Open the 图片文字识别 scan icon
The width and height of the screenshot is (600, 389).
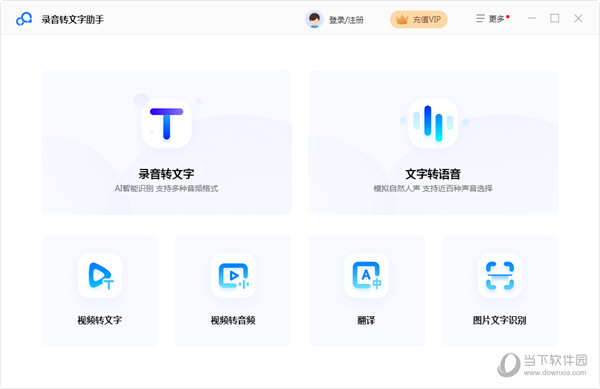coord(500,275)
